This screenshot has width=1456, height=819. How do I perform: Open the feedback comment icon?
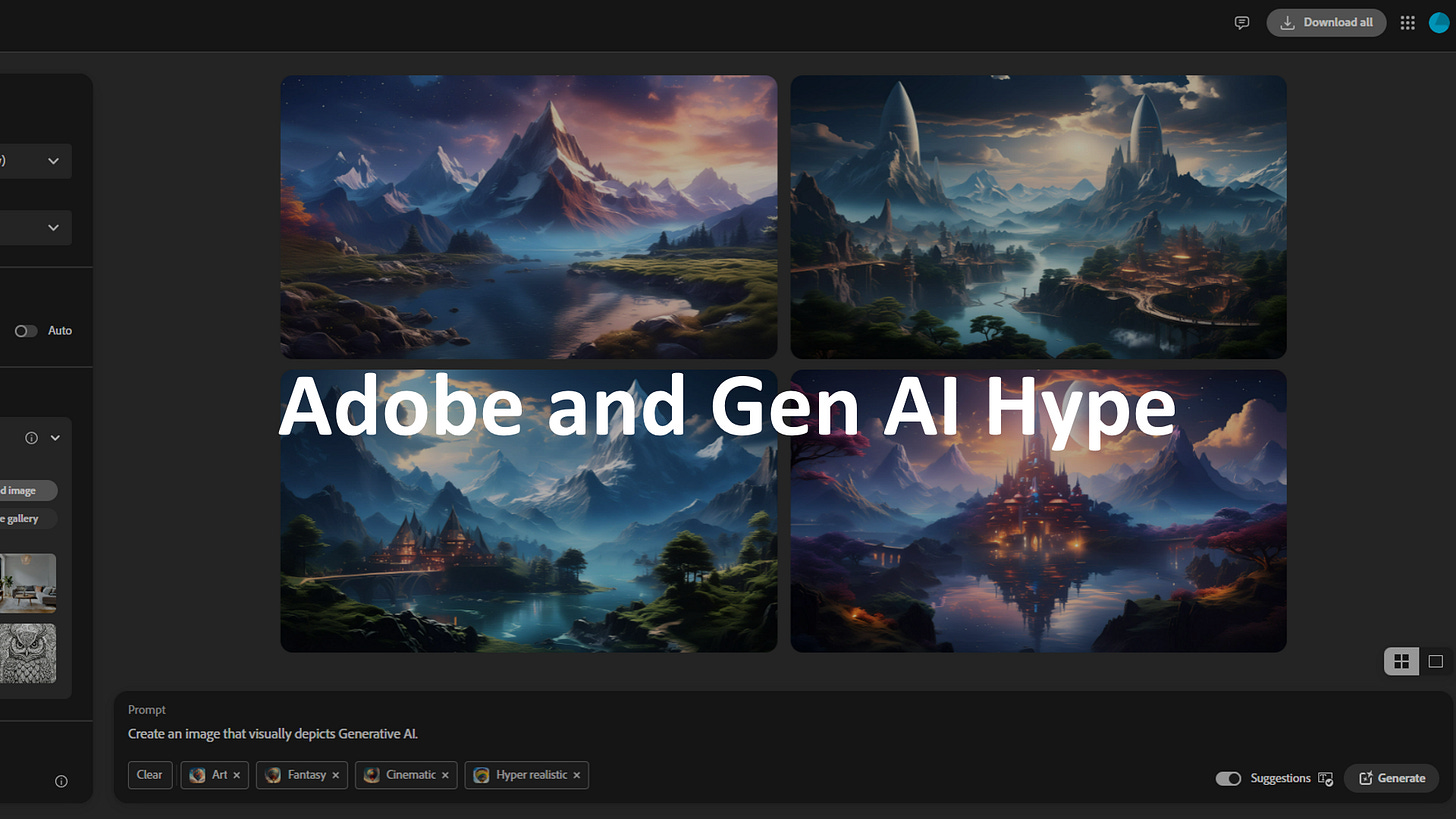[1242, 22]
